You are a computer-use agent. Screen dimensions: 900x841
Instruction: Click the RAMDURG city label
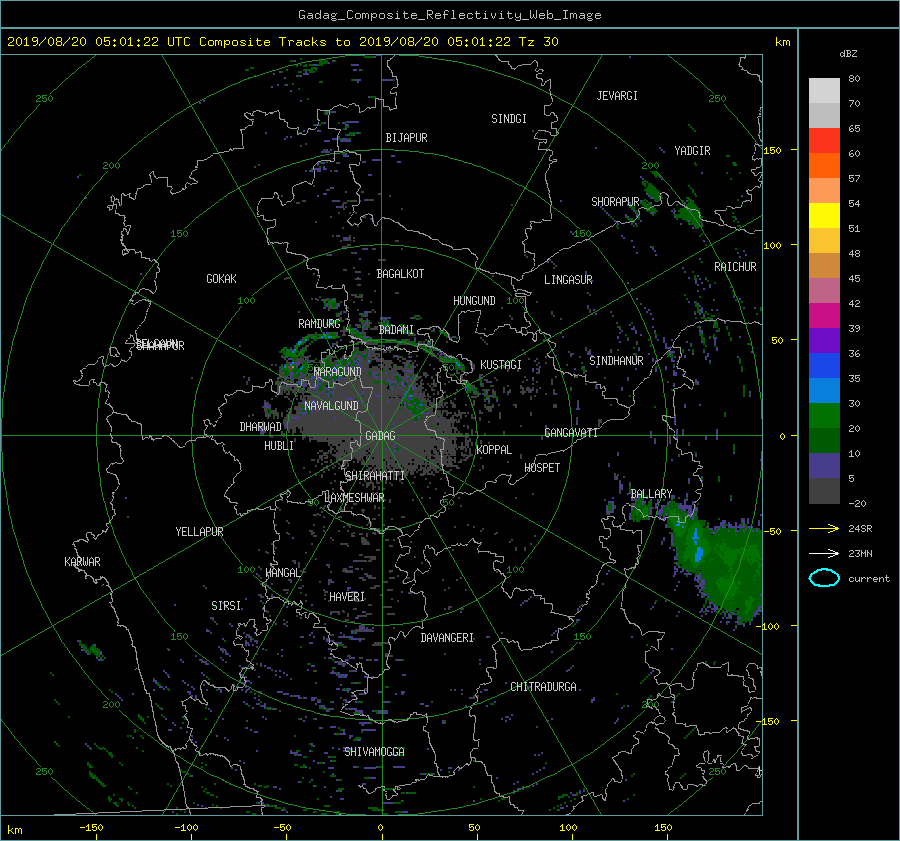319,324
